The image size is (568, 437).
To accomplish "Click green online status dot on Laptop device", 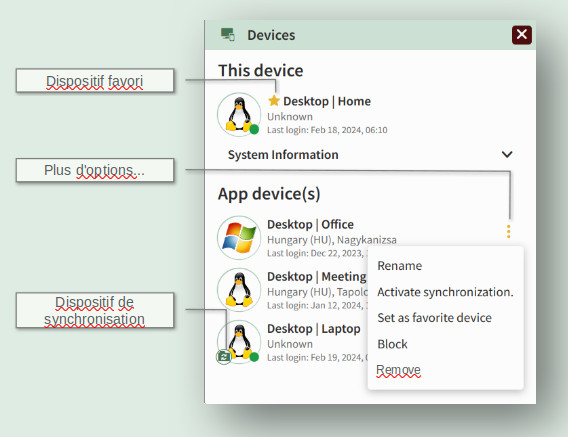I will pyautogui.click(x=254, y=357).
